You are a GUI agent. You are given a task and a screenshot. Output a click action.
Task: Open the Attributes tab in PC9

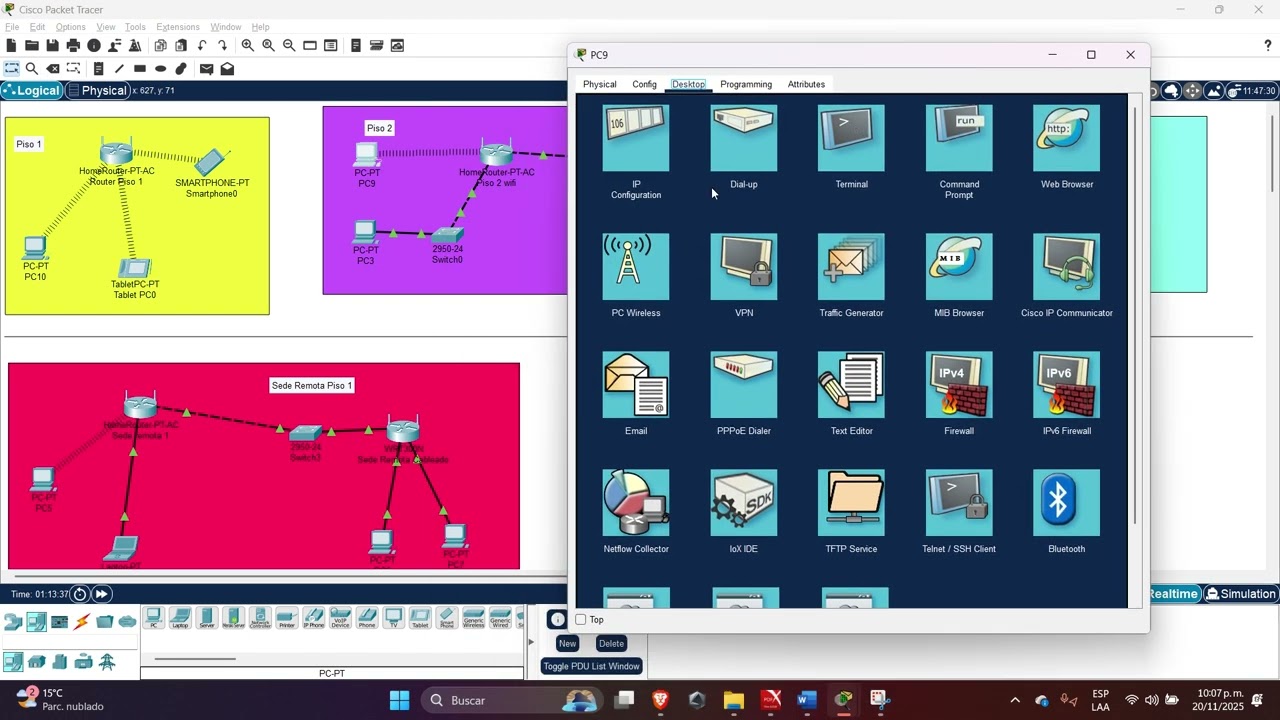(806, 84)
